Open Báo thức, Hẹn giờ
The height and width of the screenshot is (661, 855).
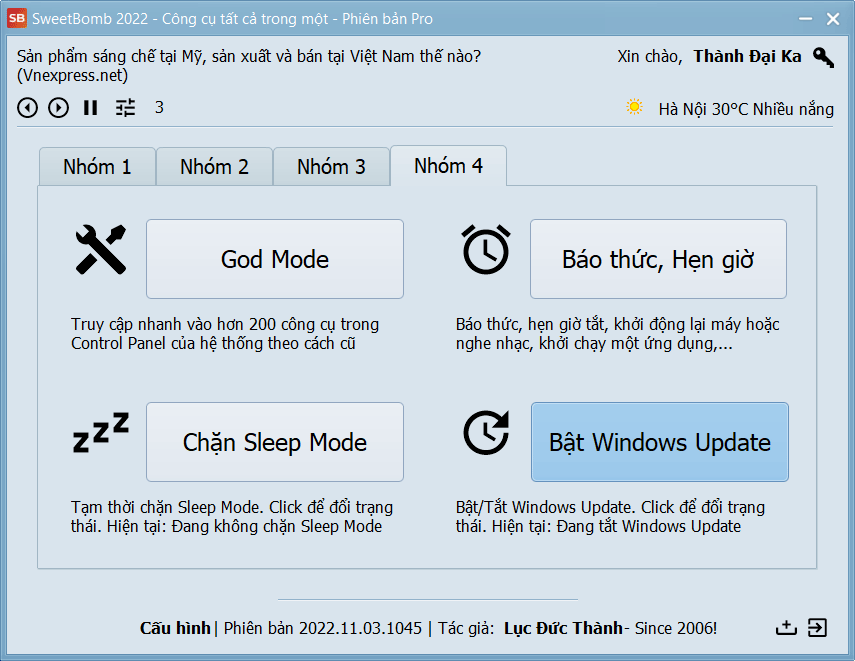click(658, 259)
